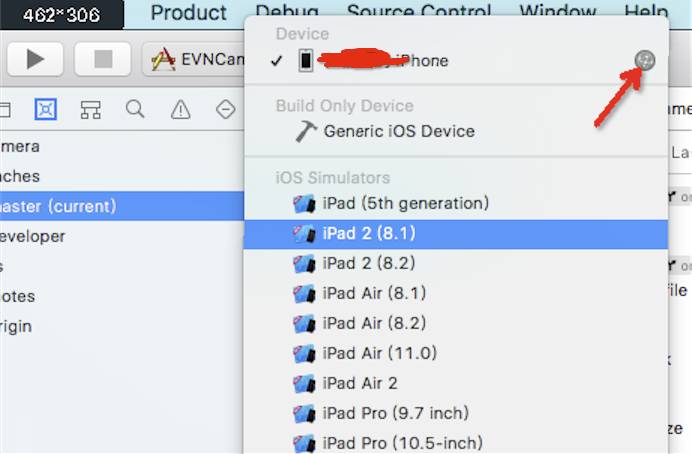
Task: Click the simulator icon beside iPad 2 (8.1)
Action: 304,233
